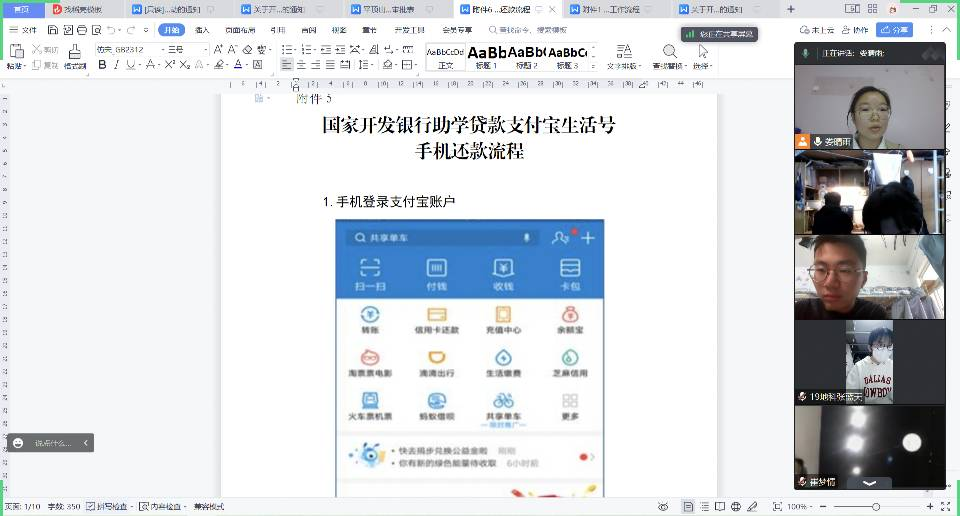
Task: Open the text layout tool icon
Action: pyautogui.click(x=624, y=51)
